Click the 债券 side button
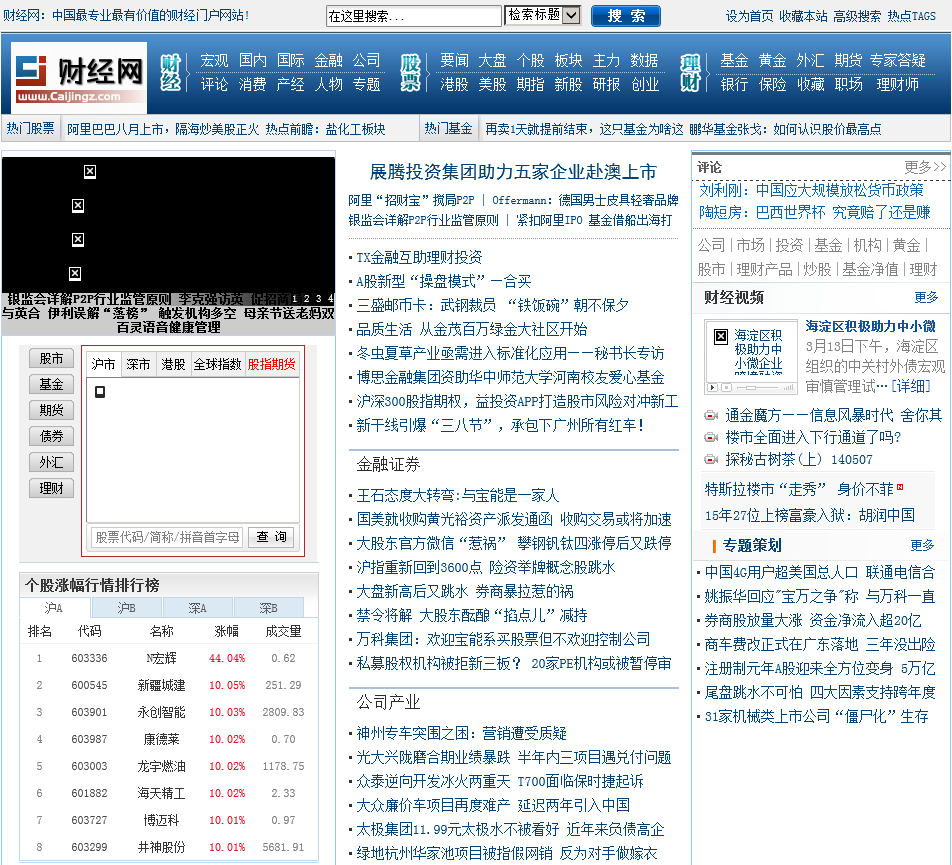 (52, 436)
